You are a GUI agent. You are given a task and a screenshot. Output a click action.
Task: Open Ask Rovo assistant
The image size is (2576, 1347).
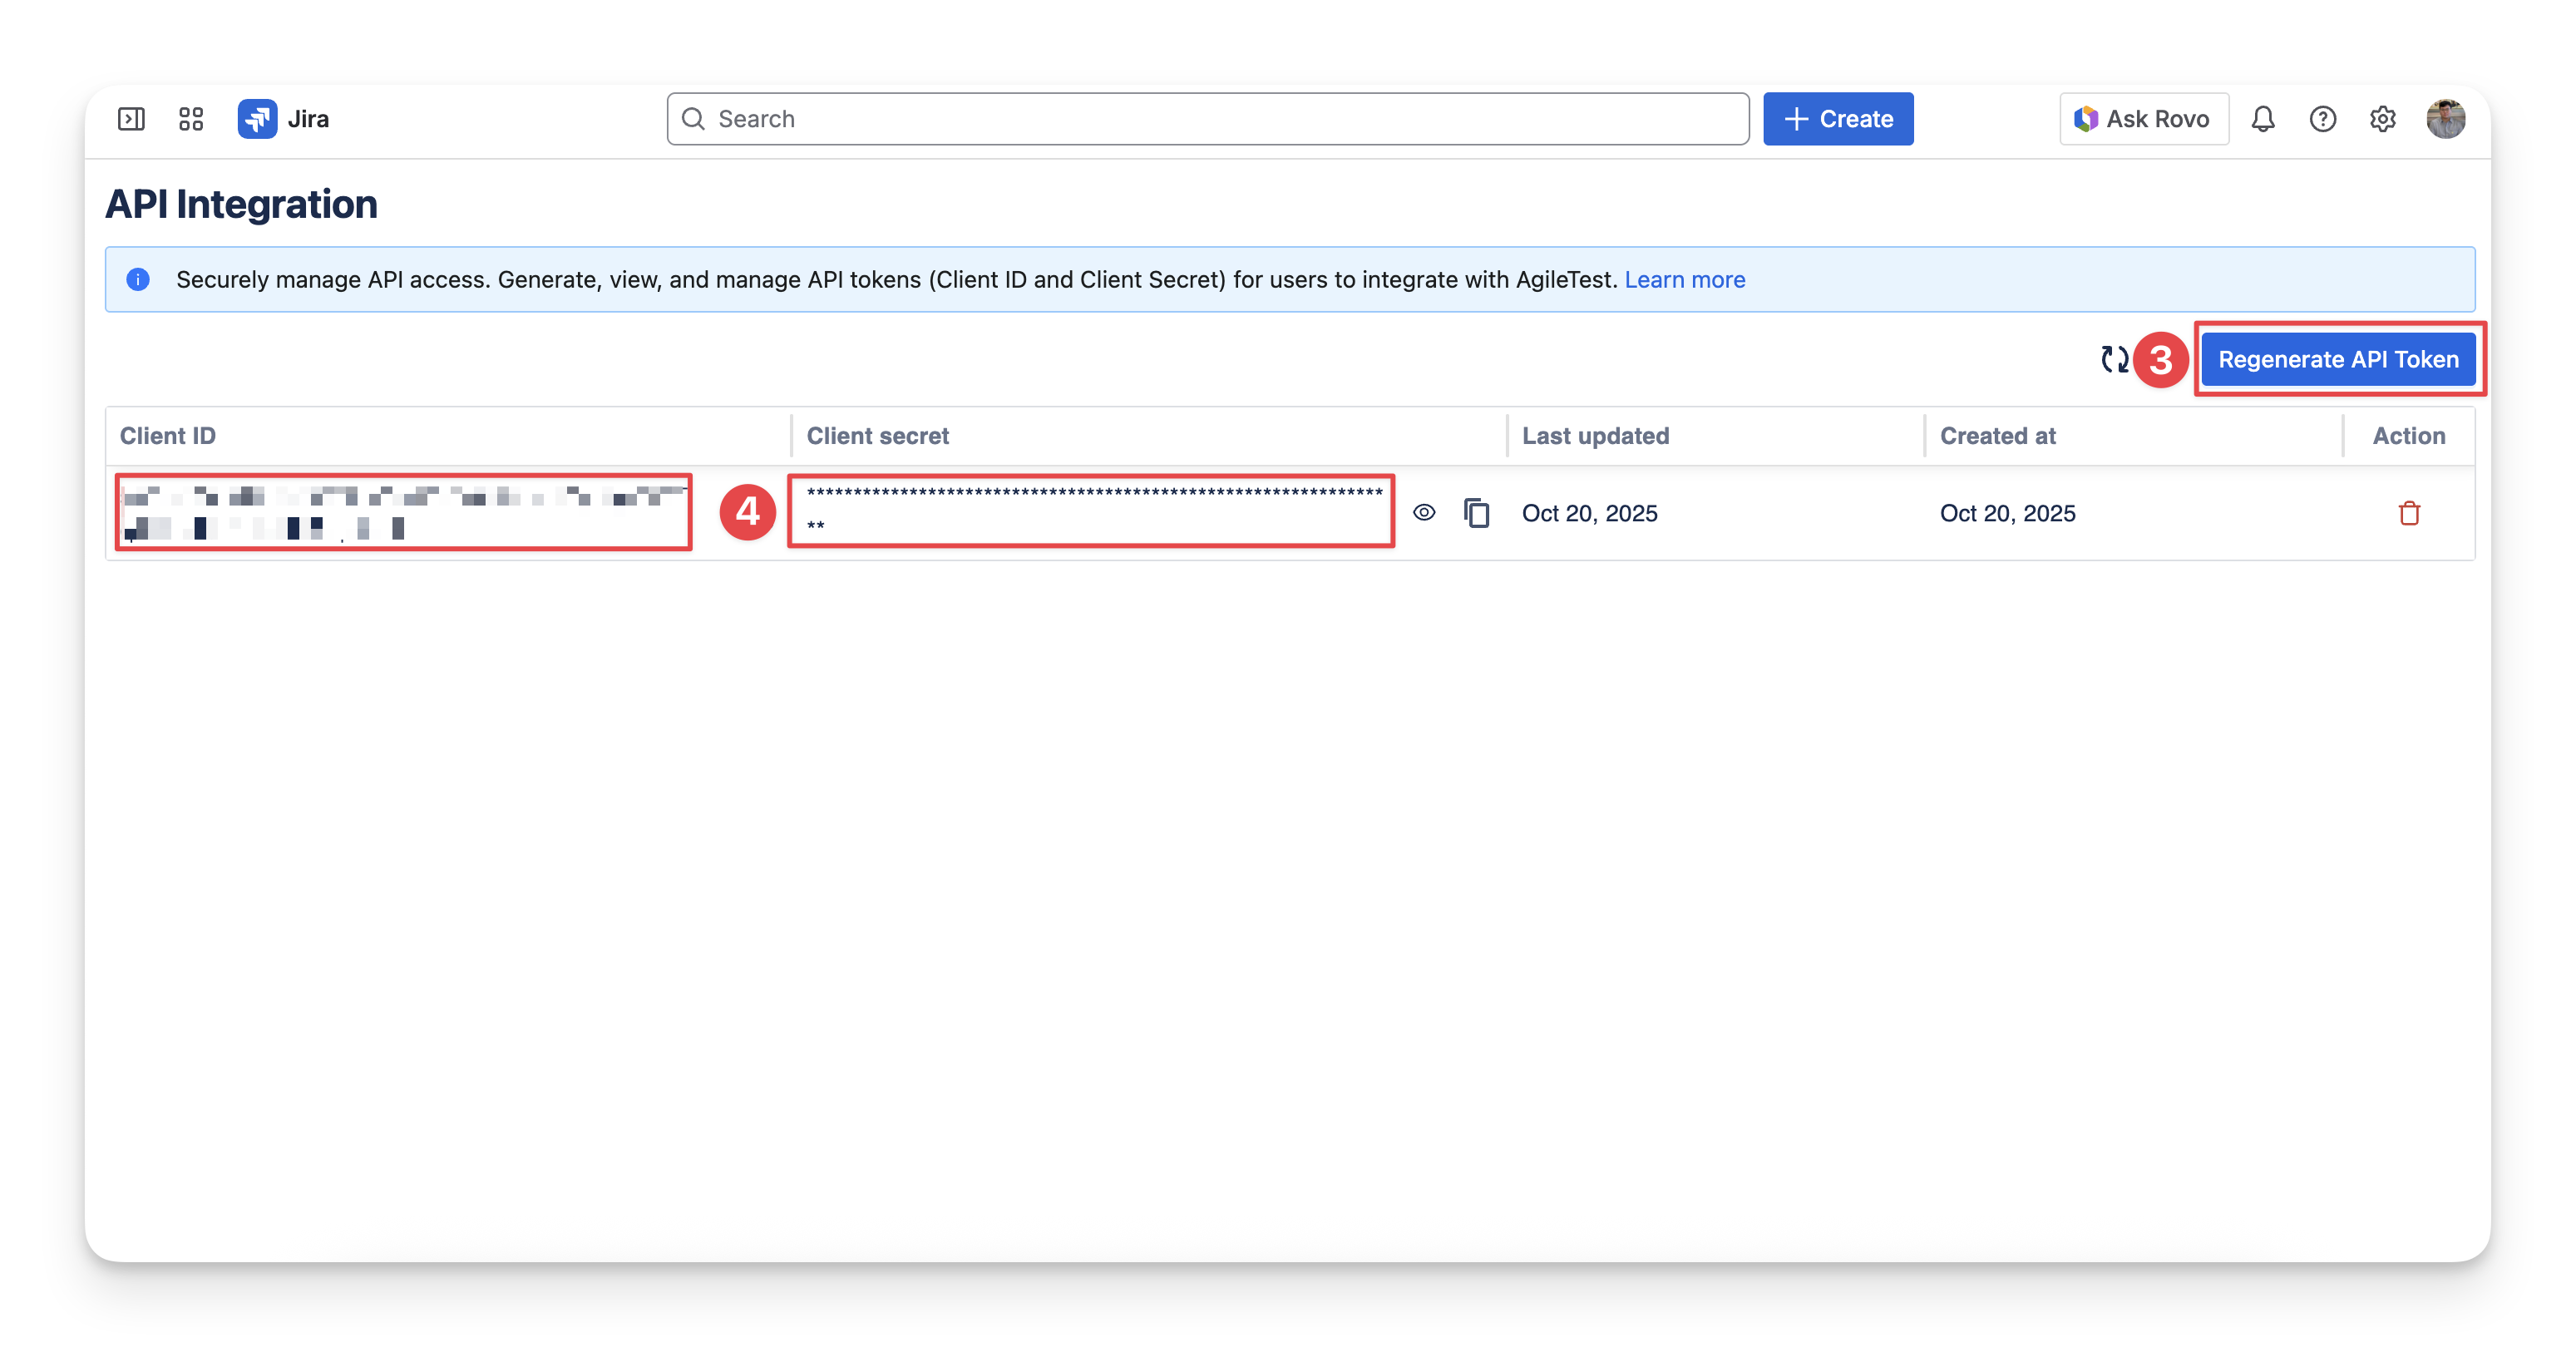point(2143,119)
